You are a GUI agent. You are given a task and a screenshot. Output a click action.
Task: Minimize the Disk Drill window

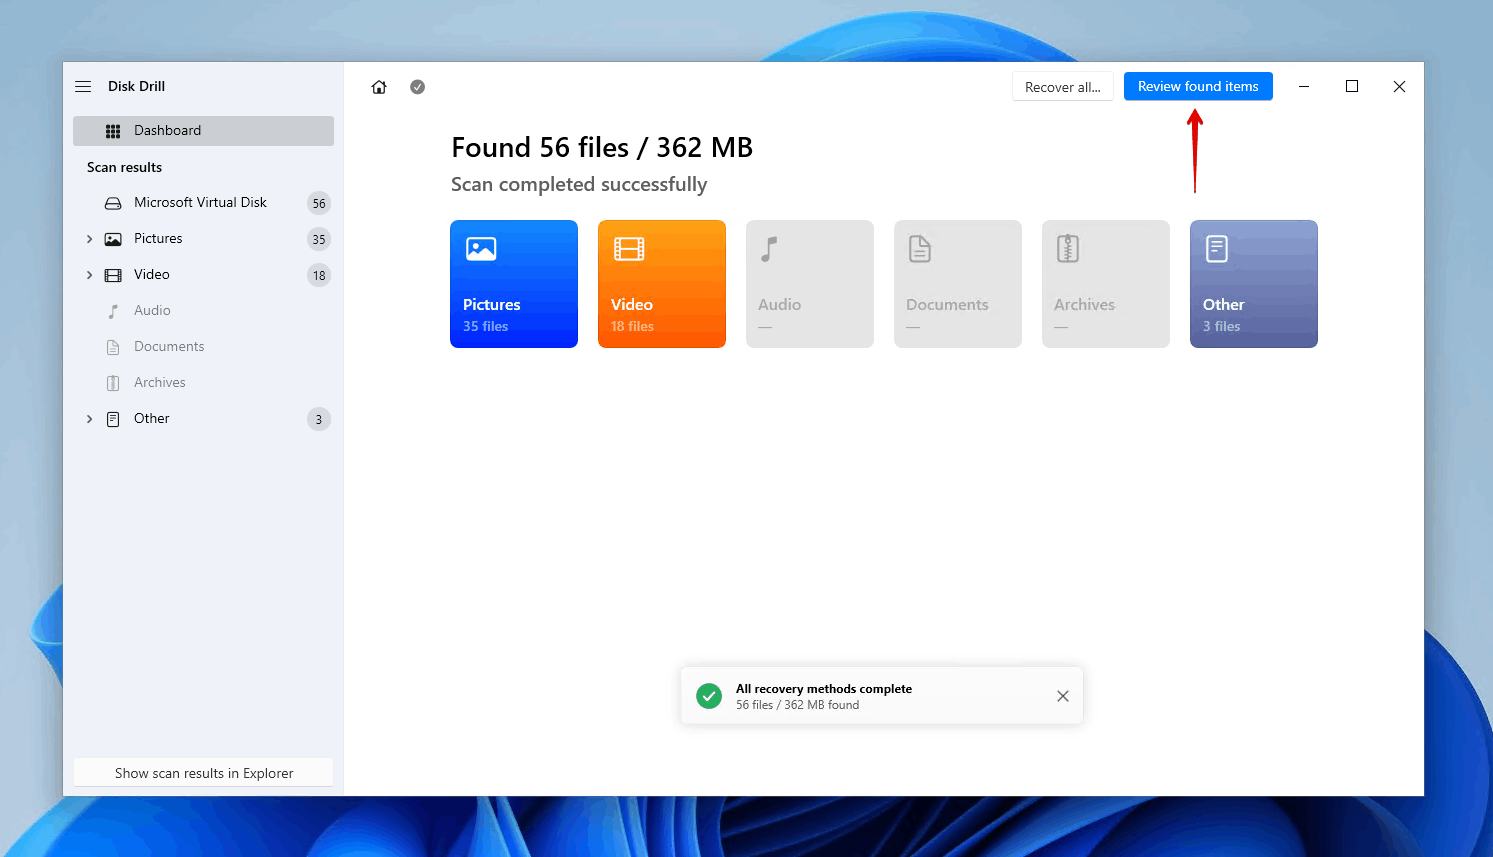1304,87
